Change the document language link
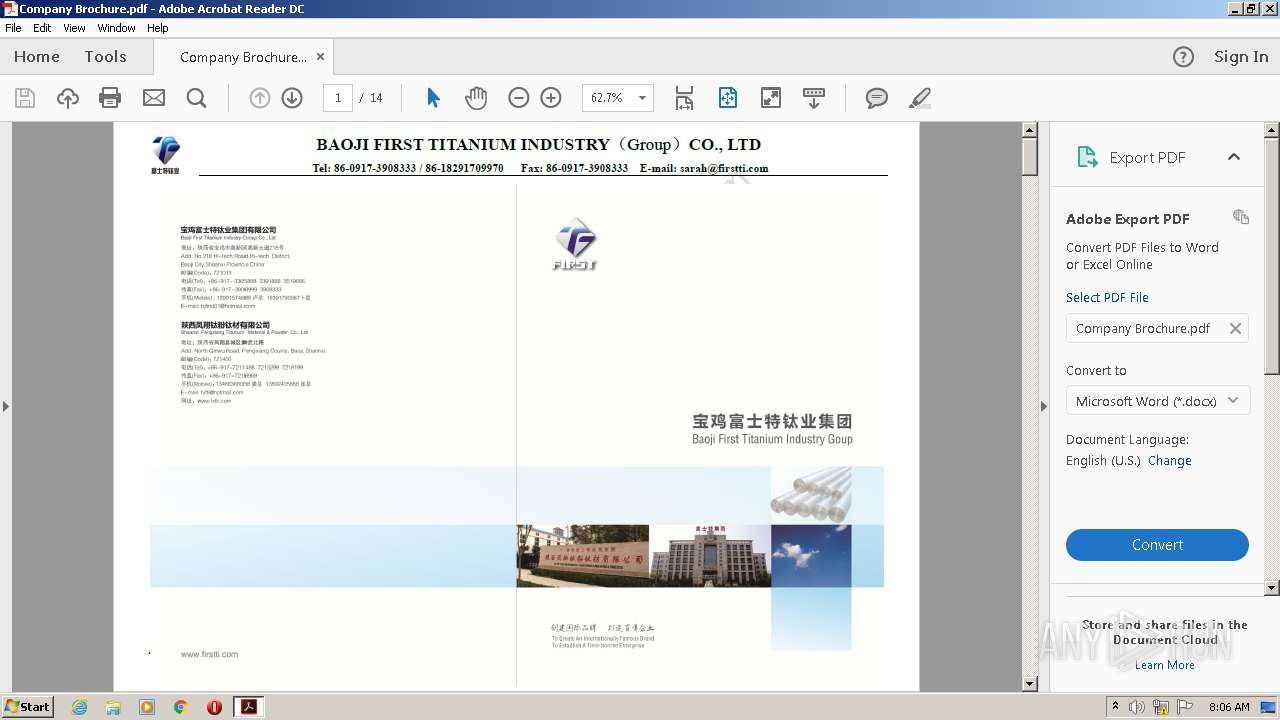The image size is (1280, 720). point(1169,461)
